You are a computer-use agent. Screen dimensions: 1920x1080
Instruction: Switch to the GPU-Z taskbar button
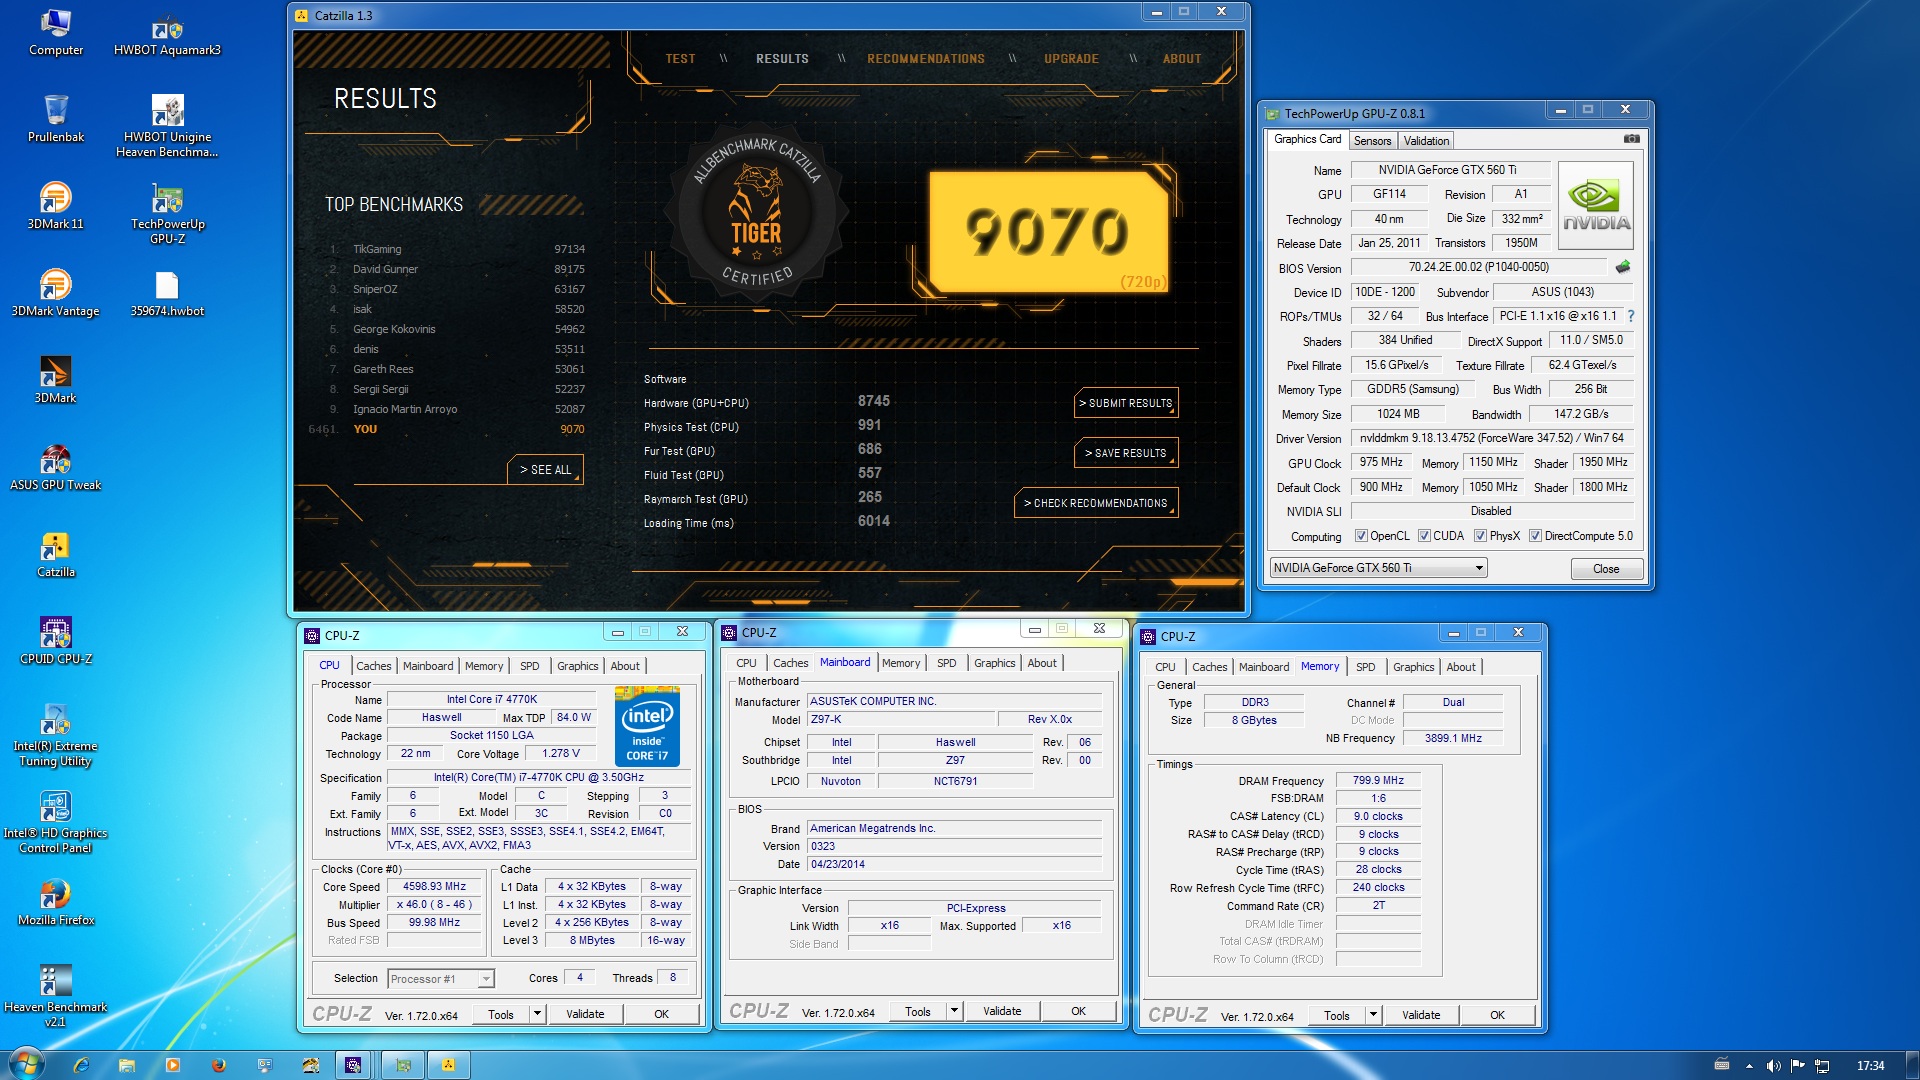(403, 1065)
